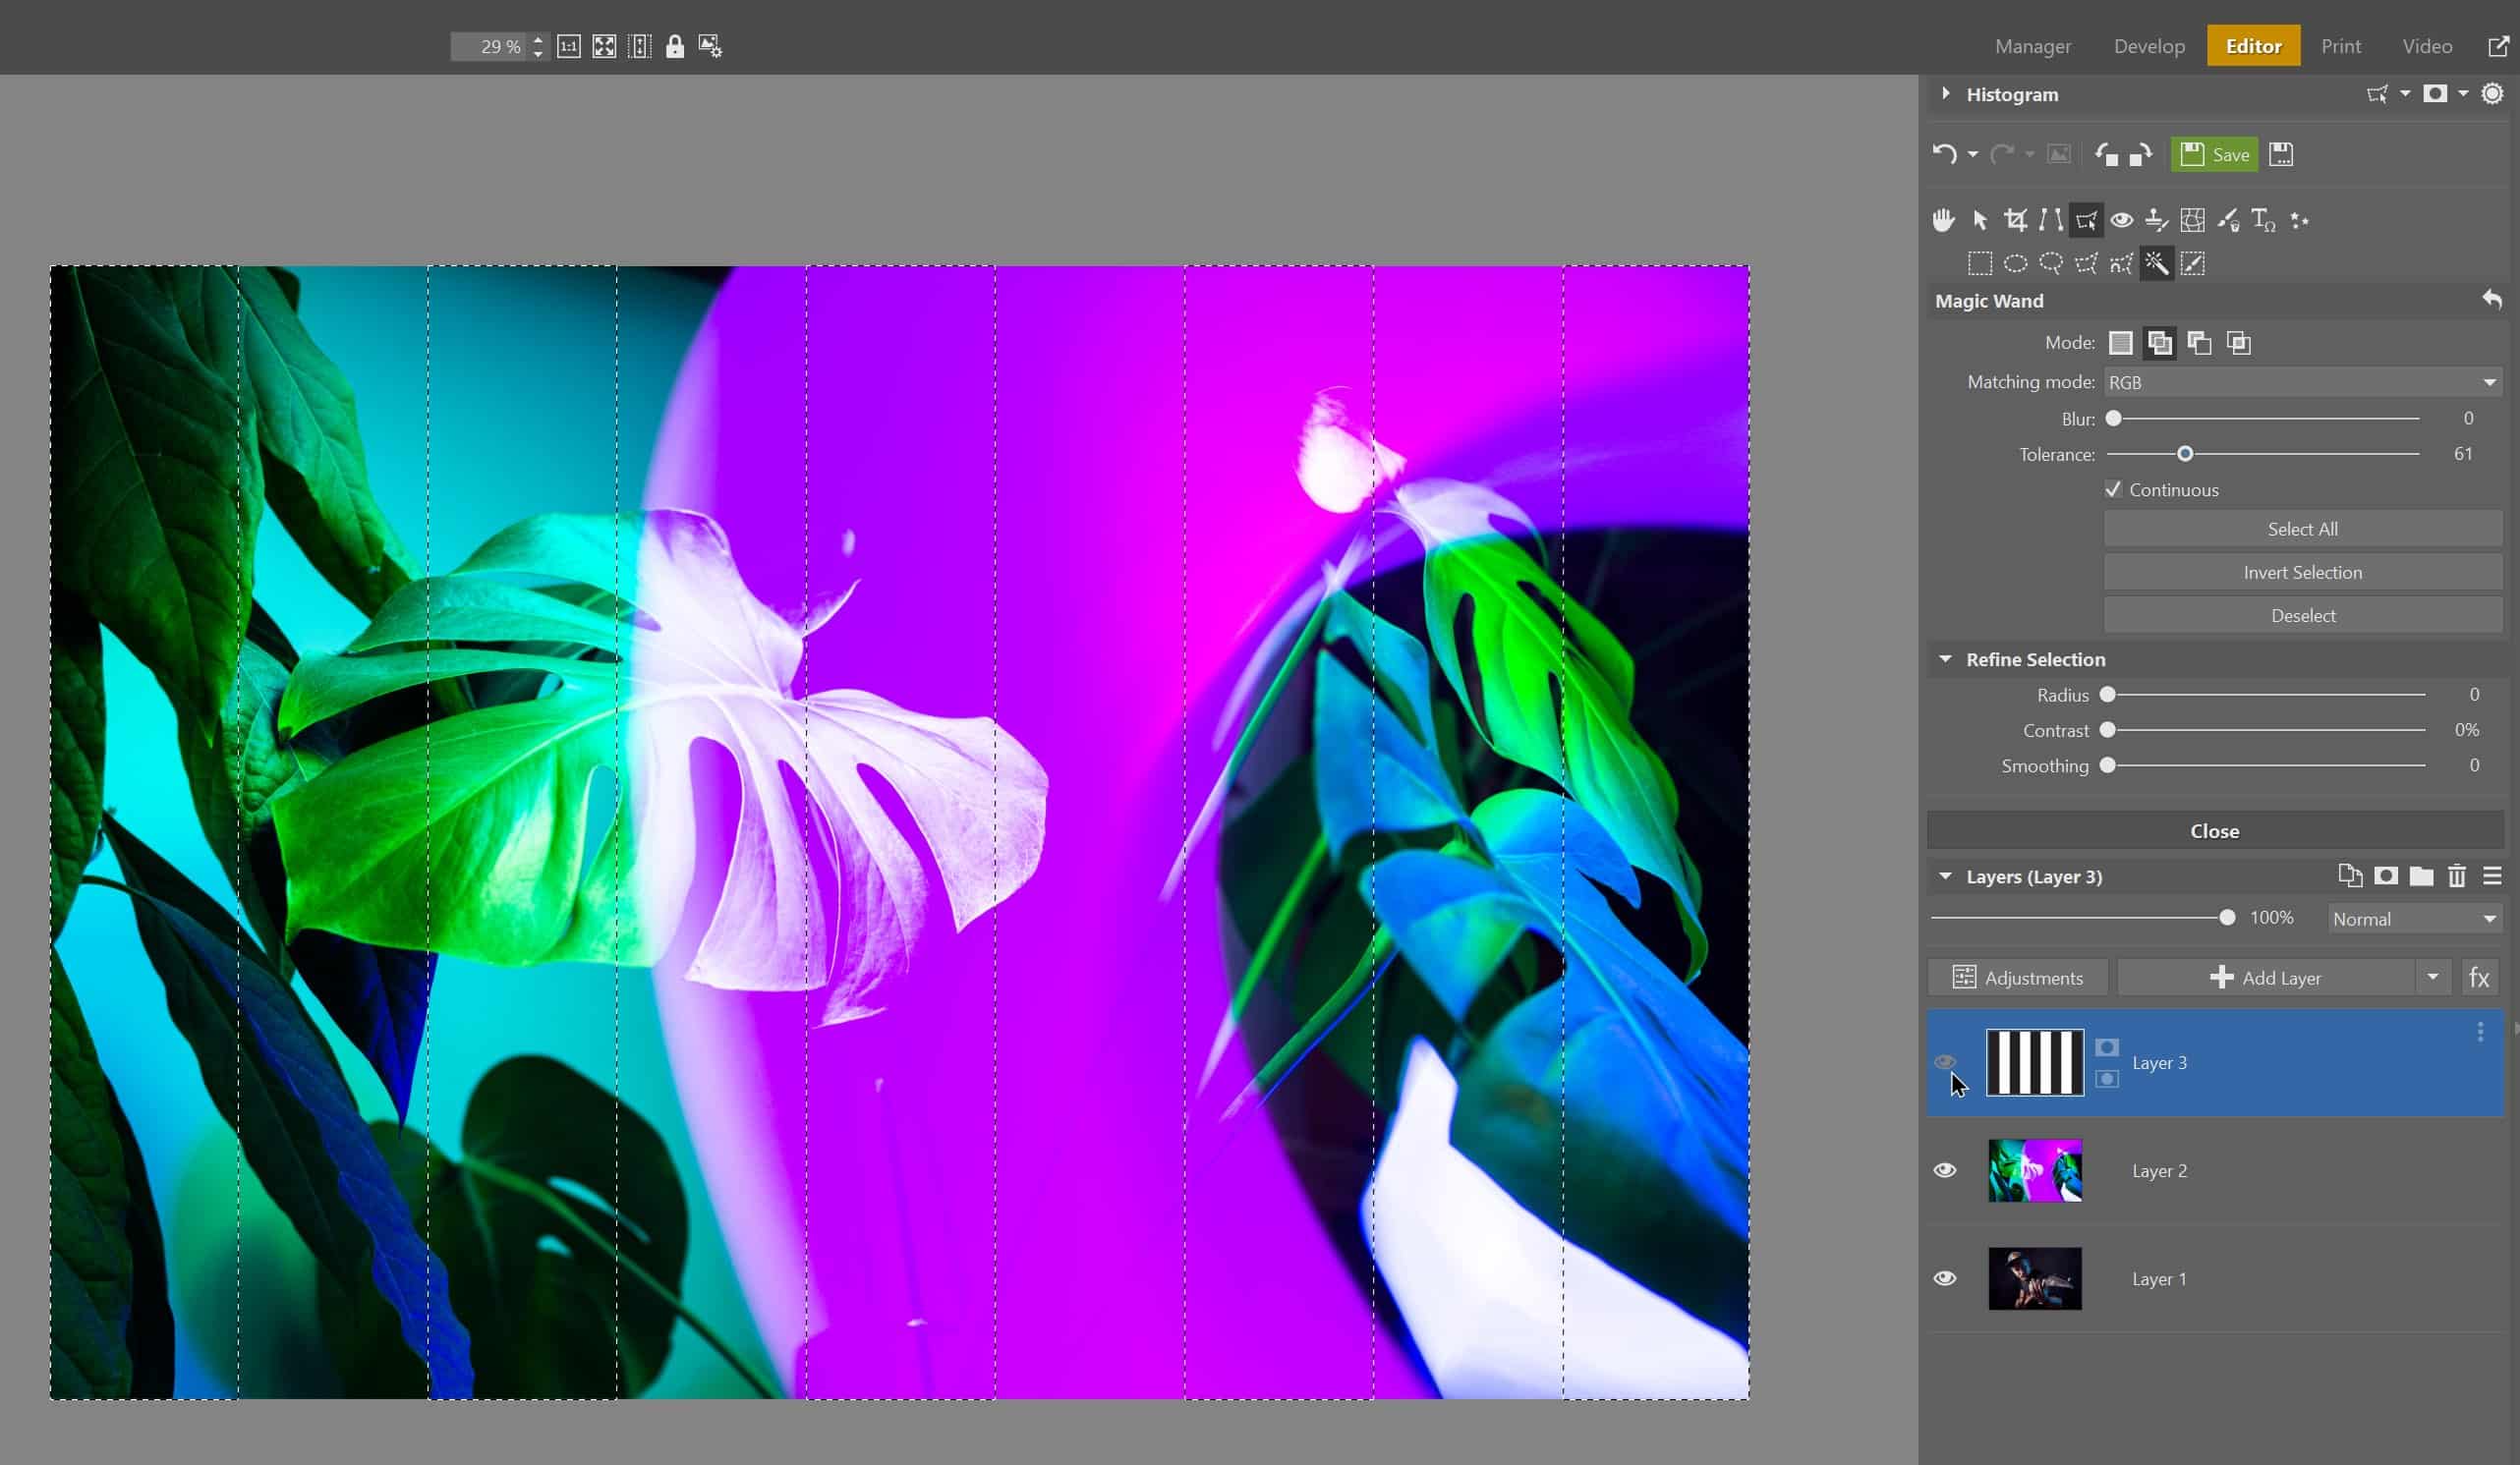2520x1465 pixels.
Task: Undo the last edit
Action: point(1944,154)
